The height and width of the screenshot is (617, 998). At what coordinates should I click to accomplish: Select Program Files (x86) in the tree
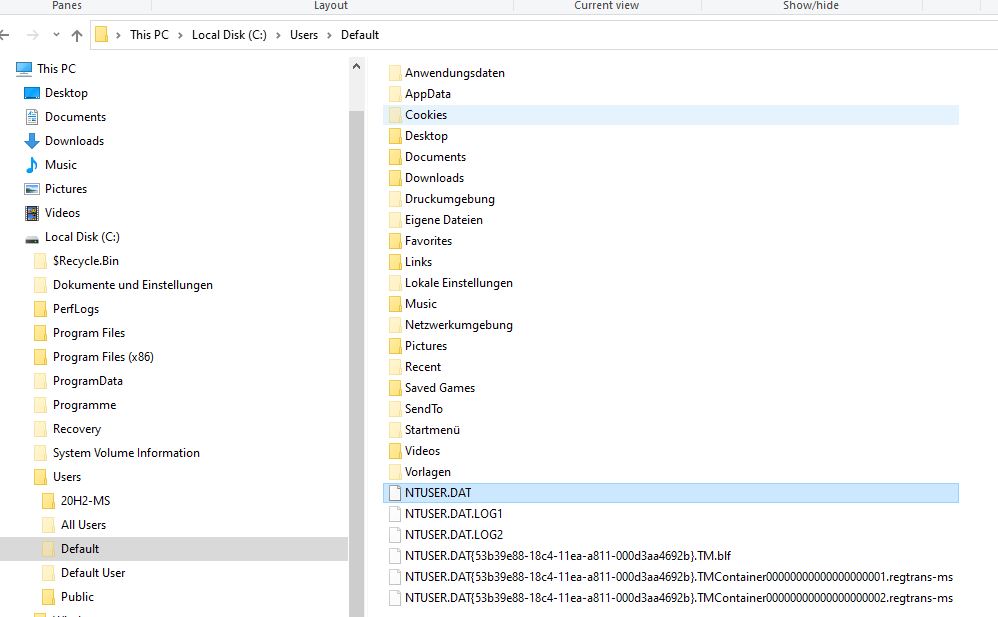point(103,357)
